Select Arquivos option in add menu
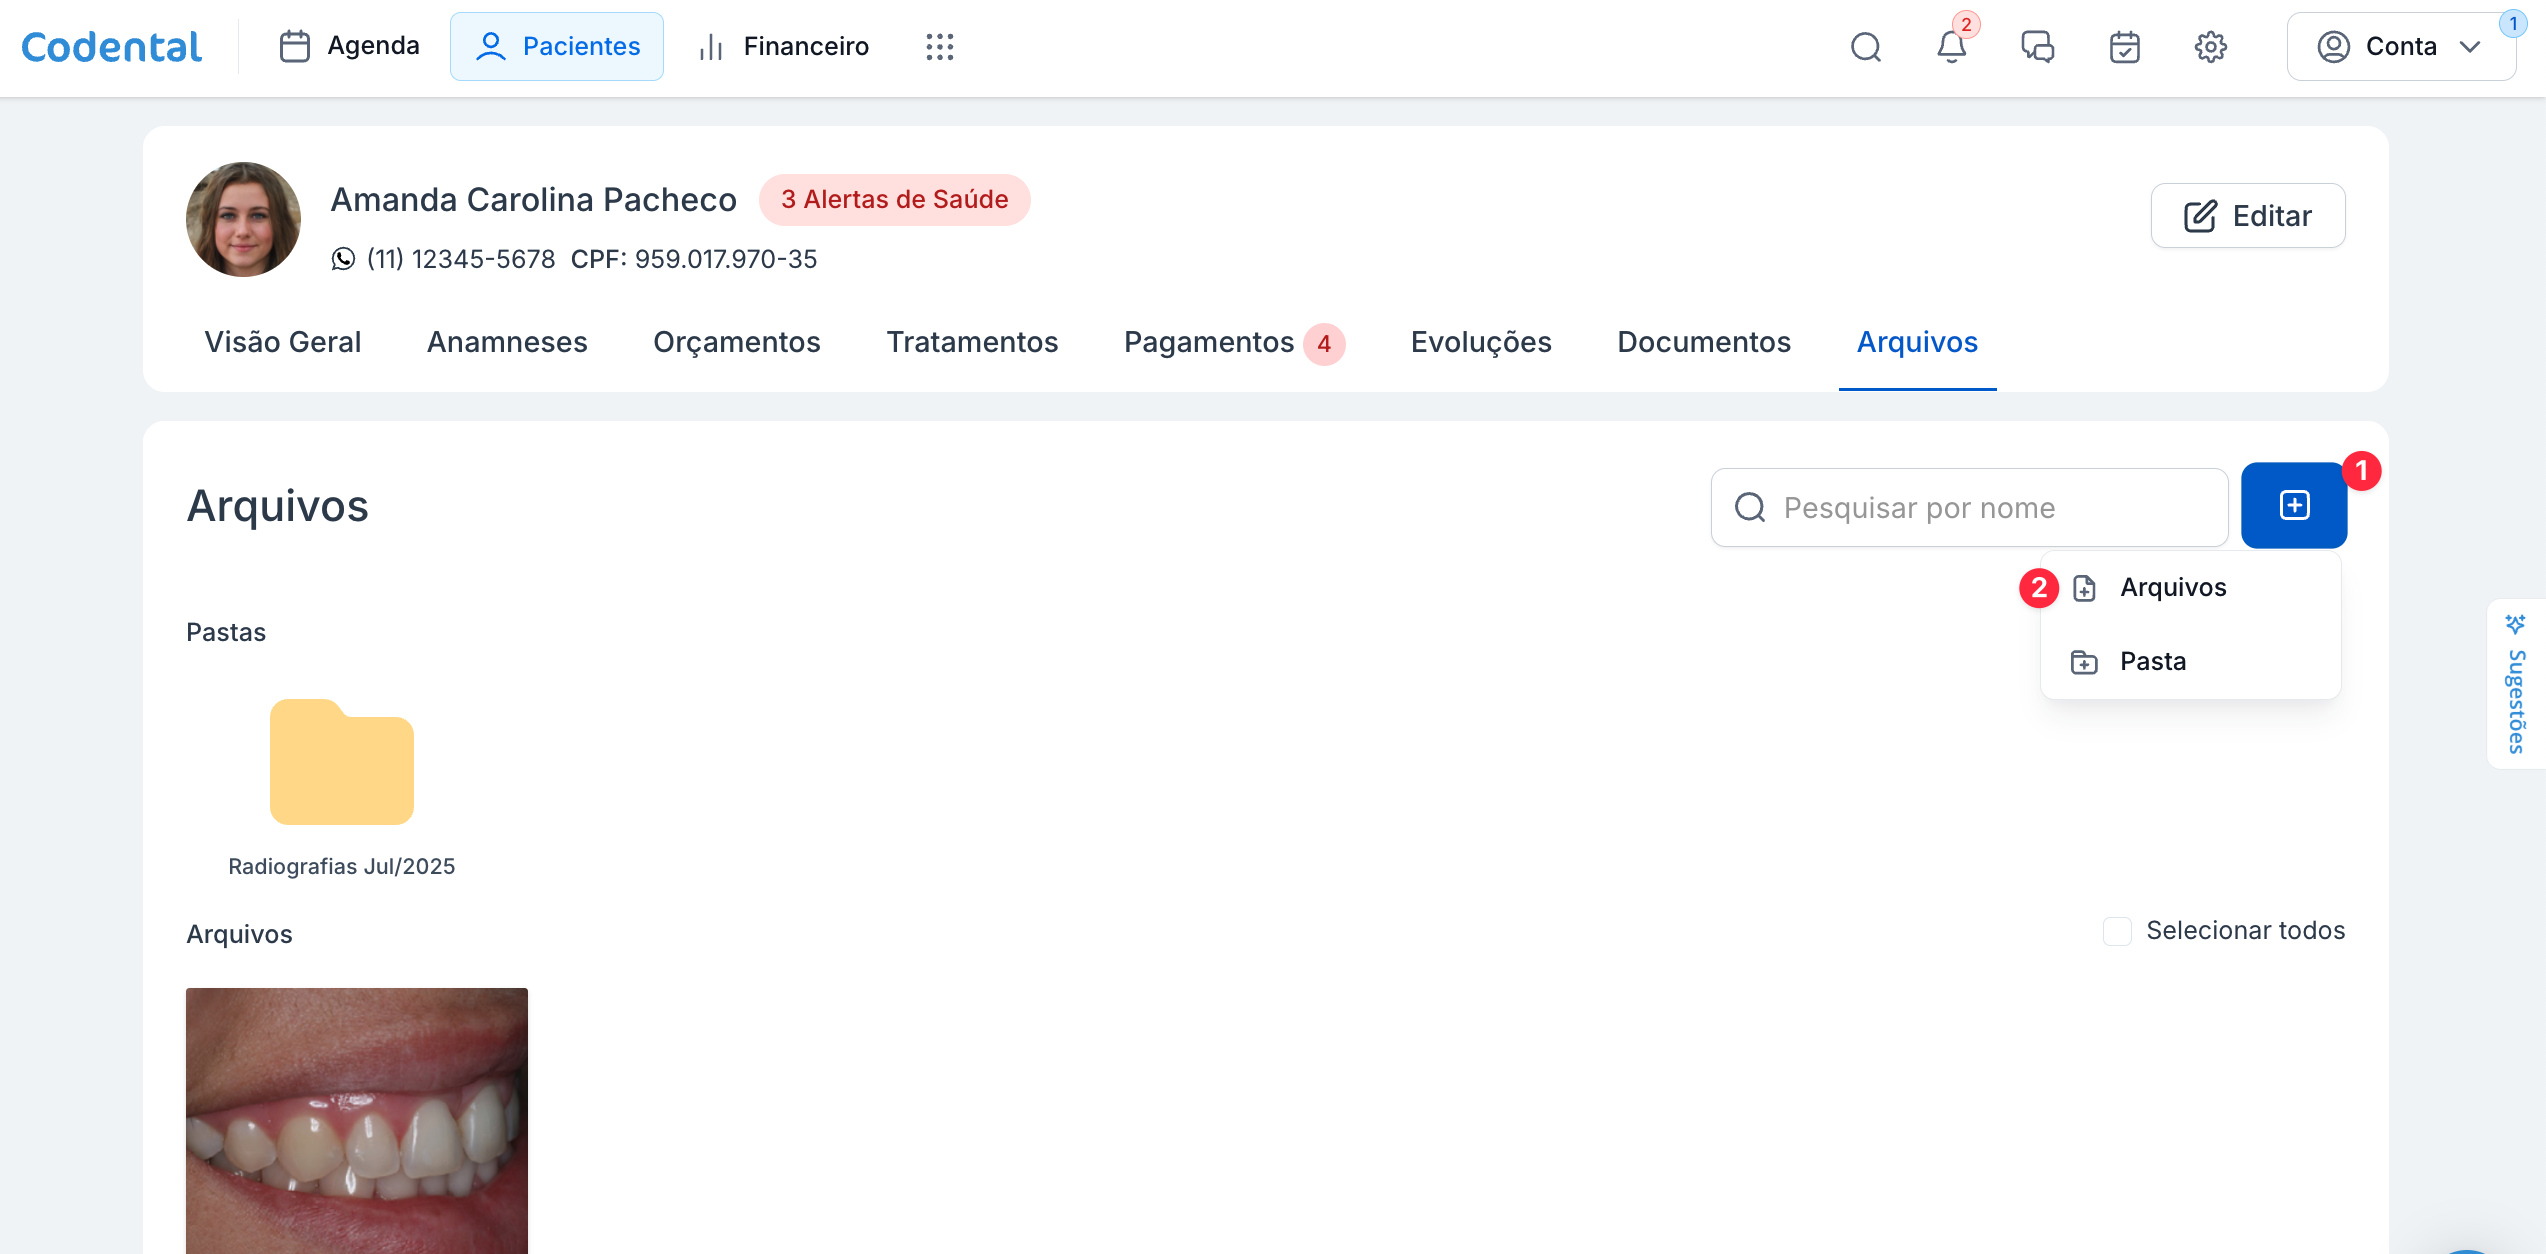The image size is (2546, 1254). pos(2172,588)
